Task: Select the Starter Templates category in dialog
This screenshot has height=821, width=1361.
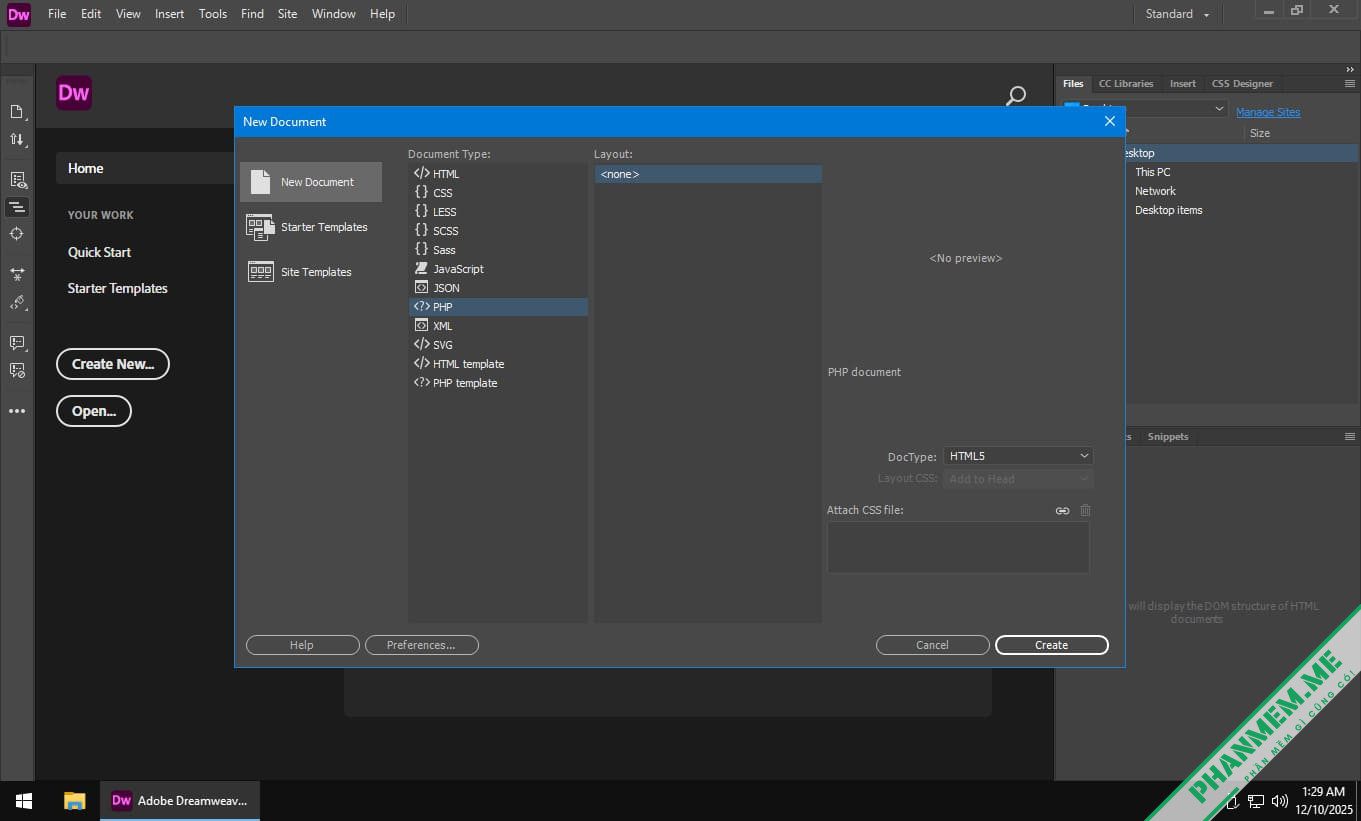Action: point(311,227)
